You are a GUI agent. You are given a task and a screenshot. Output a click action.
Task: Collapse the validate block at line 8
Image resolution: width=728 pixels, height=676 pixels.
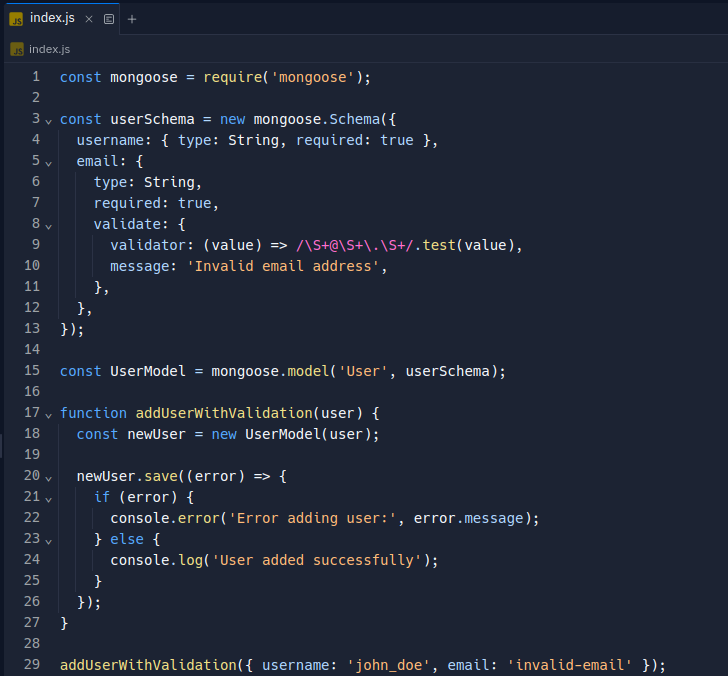[x=48, y=227]
